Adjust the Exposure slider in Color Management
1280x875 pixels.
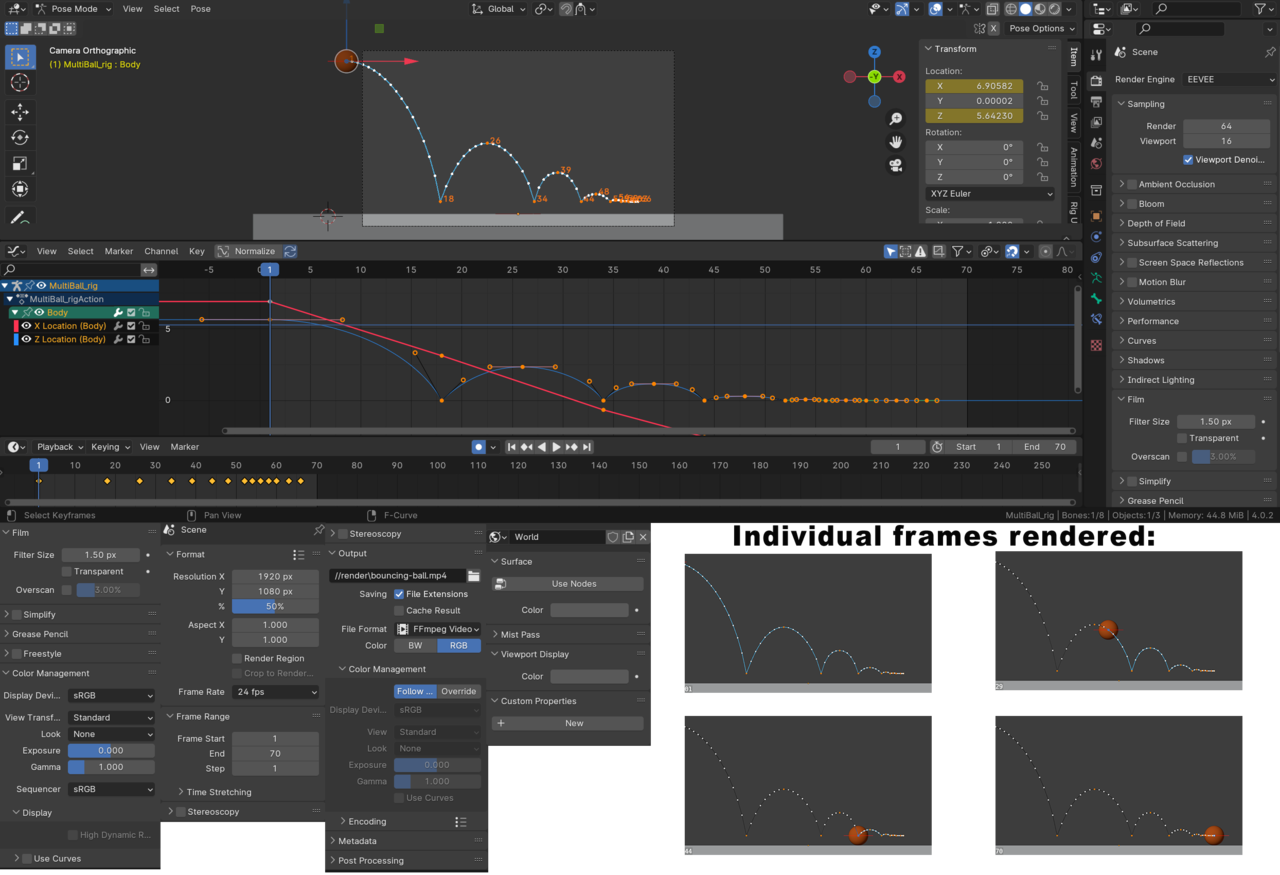tap(112, 751)
